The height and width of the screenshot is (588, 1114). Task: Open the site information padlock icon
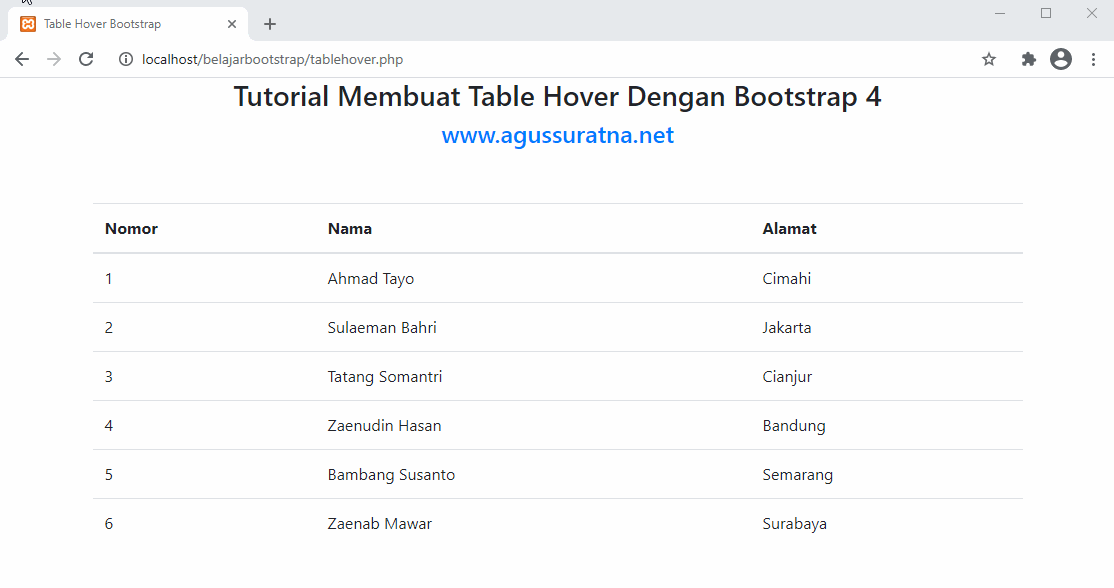click(126, 59)
